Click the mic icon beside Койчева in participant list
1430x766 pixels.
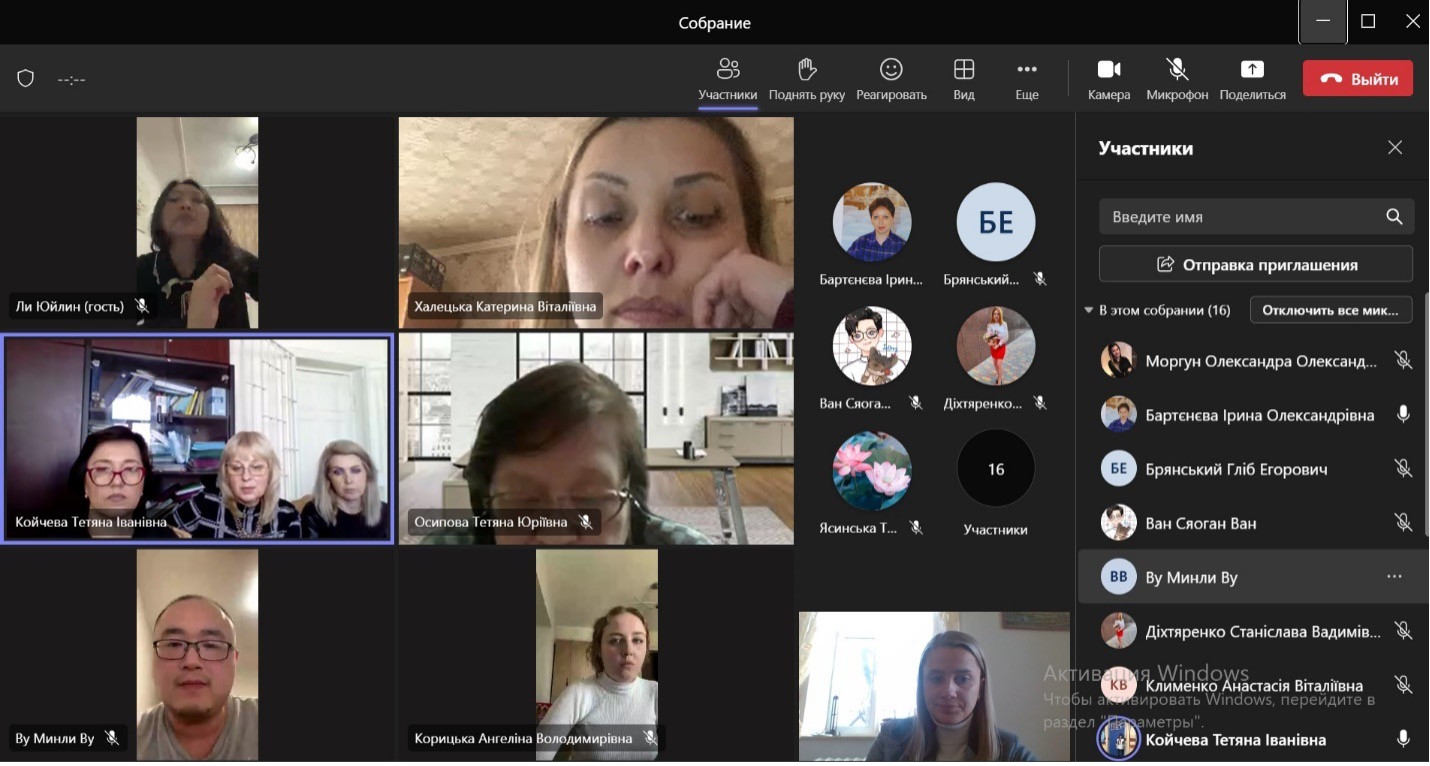coord(1403,739)
